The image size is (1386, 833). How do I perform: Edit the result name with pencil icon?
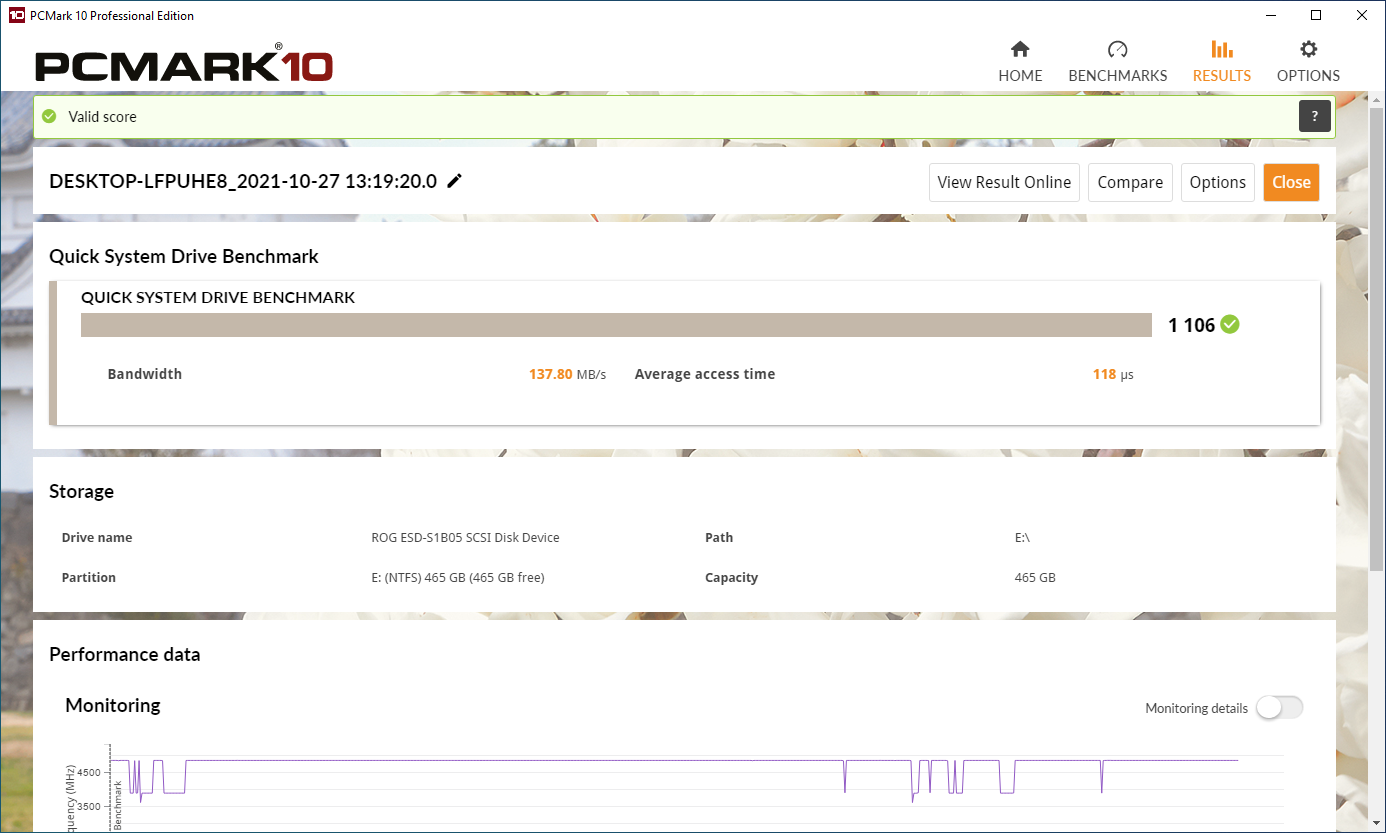[455, 181]
